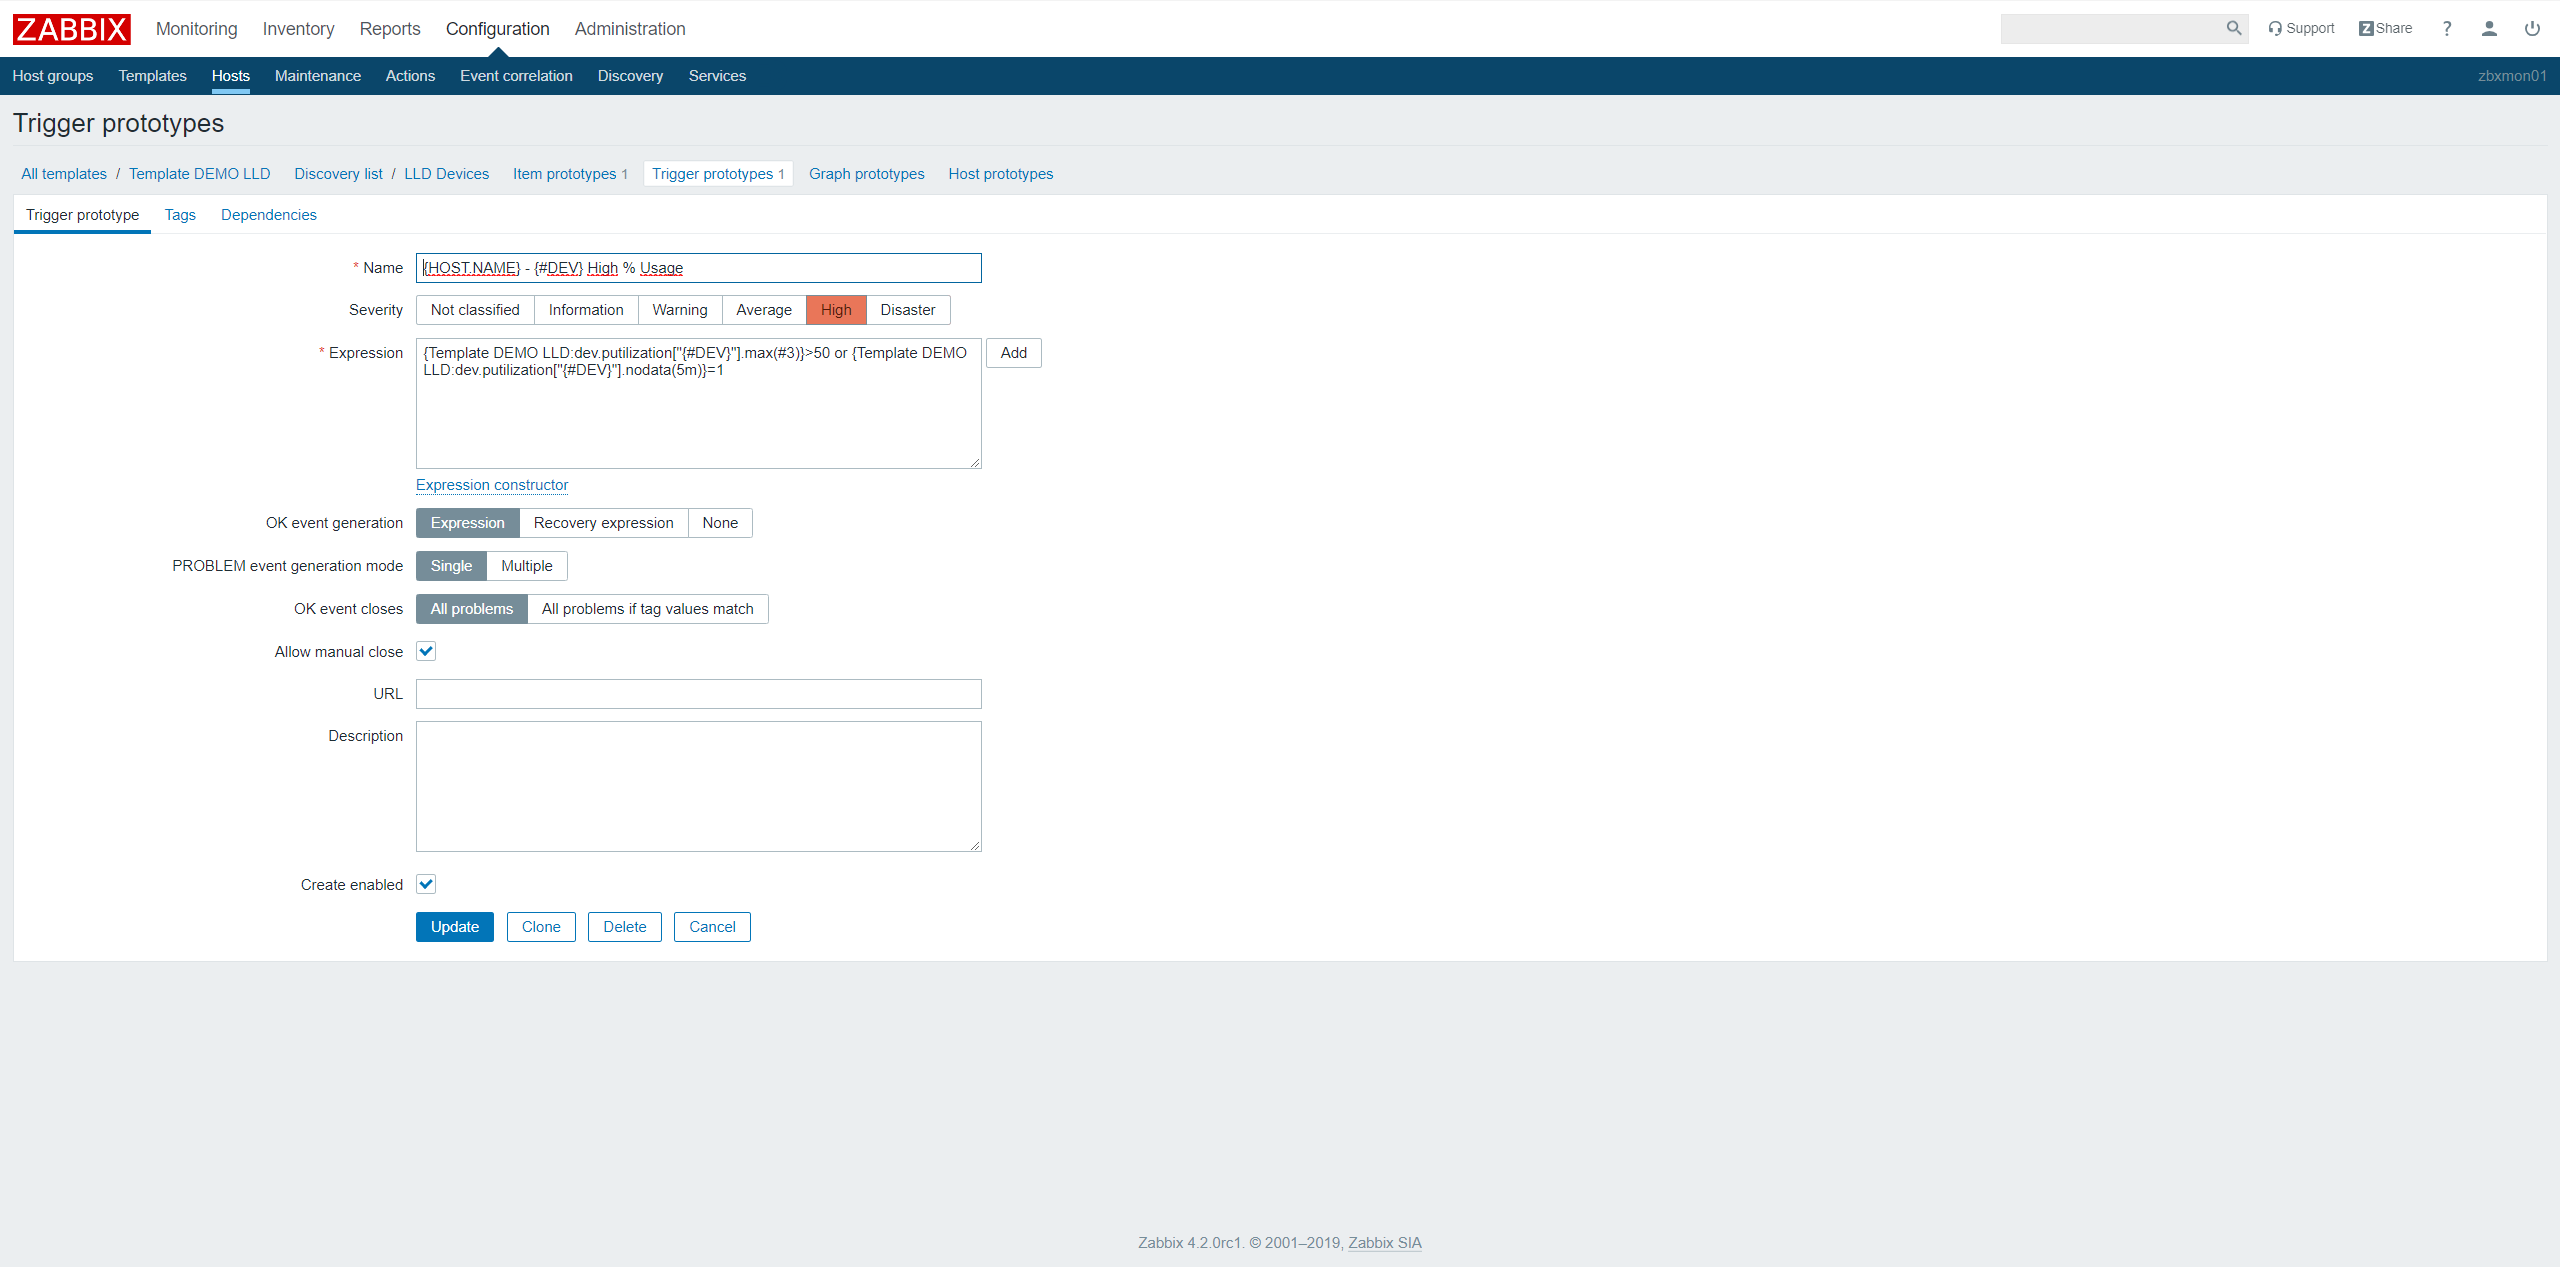Switch to the Tags tab

click(180, 215)
